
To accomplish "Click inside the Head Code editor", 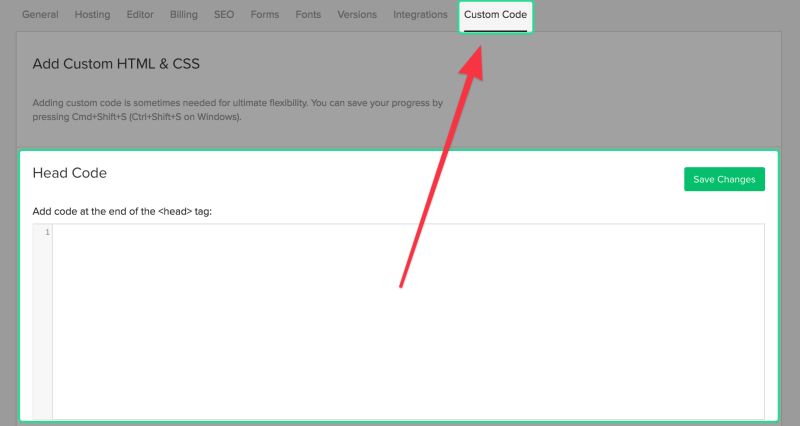I will click(408, 321).
